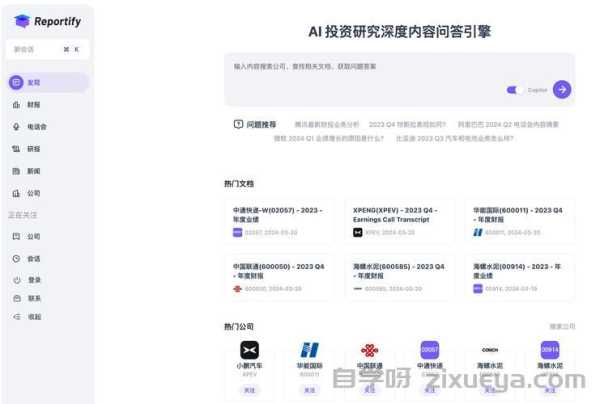Image resolution: width=600 pixels, height=404 pixels.
Task: Open the 中通快递-W(02057) 2023 document card
Action: pyautogui.click(x=280, y=221)
